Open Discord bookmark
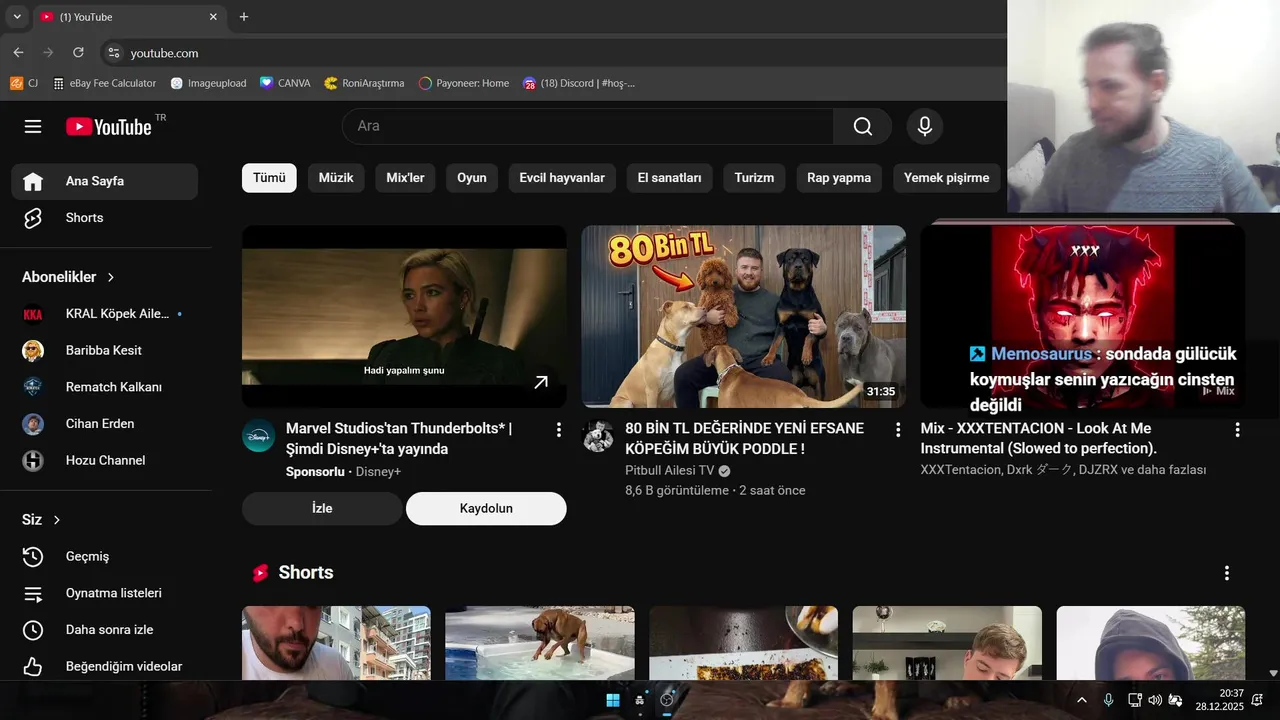This screenshot has height=720, width=1280. pyautogui.click(x=579, y=83)
